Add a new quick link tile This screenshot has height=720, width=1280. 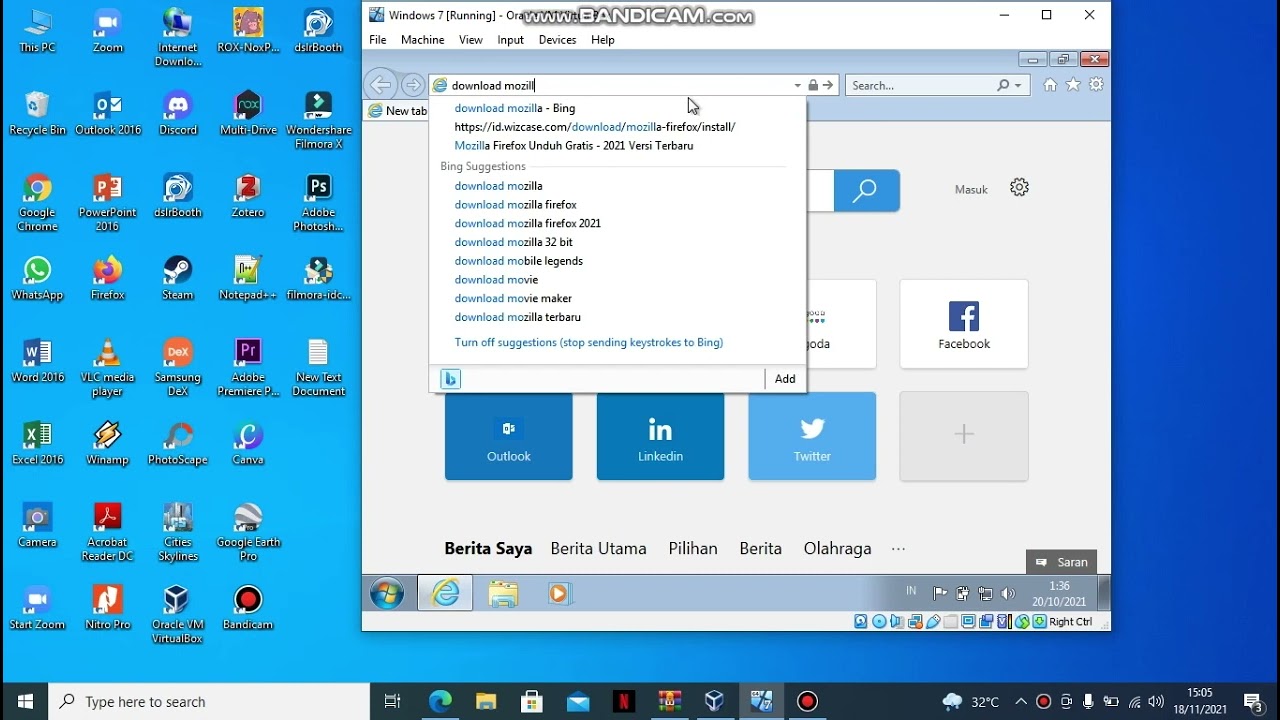[964, 436]
